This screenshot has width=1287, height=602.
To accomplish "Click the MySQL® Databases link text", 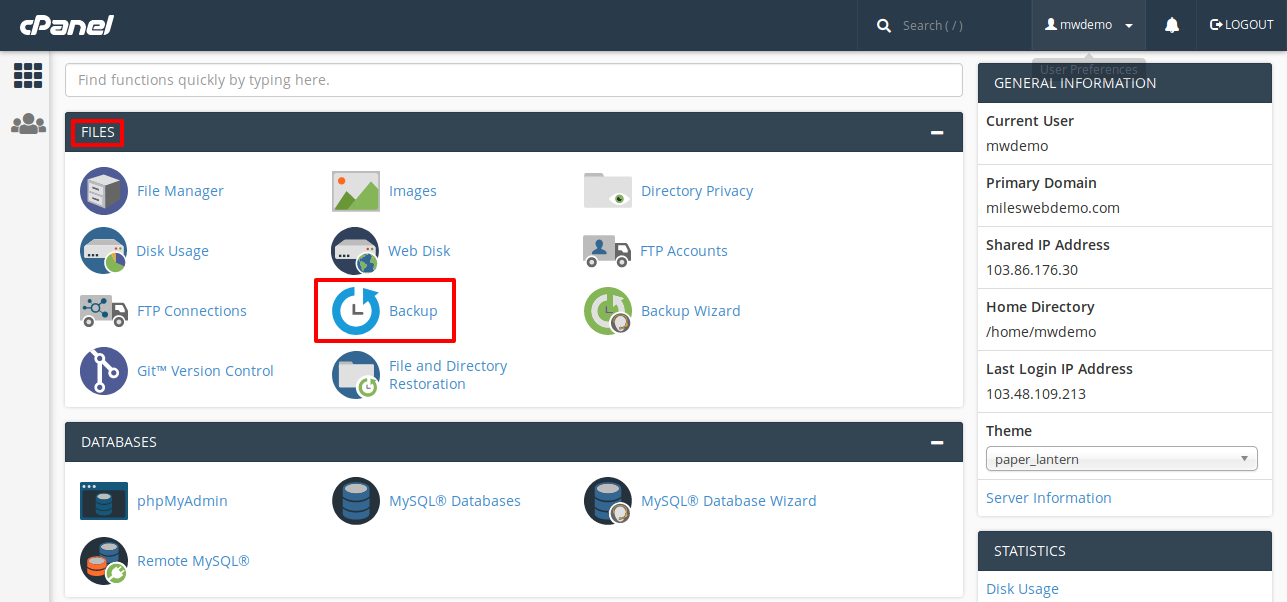I will [455, 501].
